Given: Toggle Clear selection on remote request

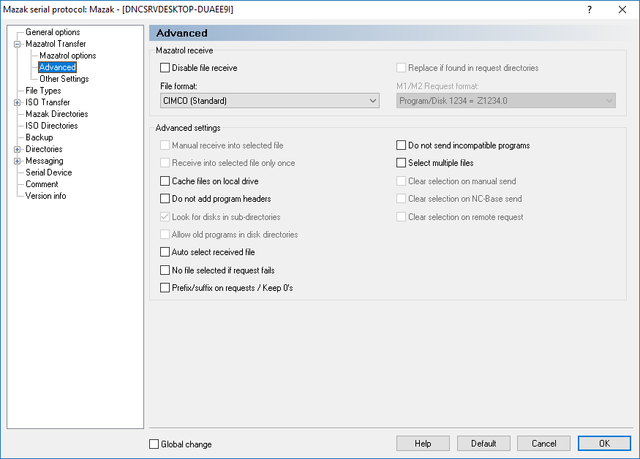Looking at the screenshot, I should (401, 217).
